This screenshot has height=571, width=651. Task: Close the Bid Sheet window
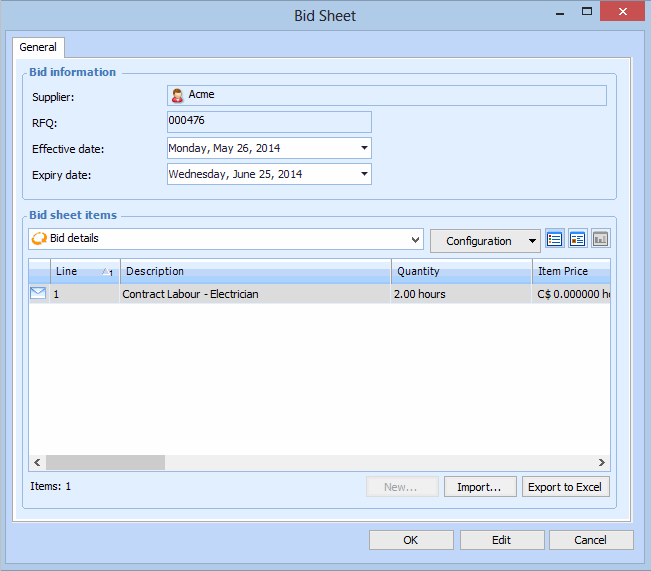[x=621, y=13]
